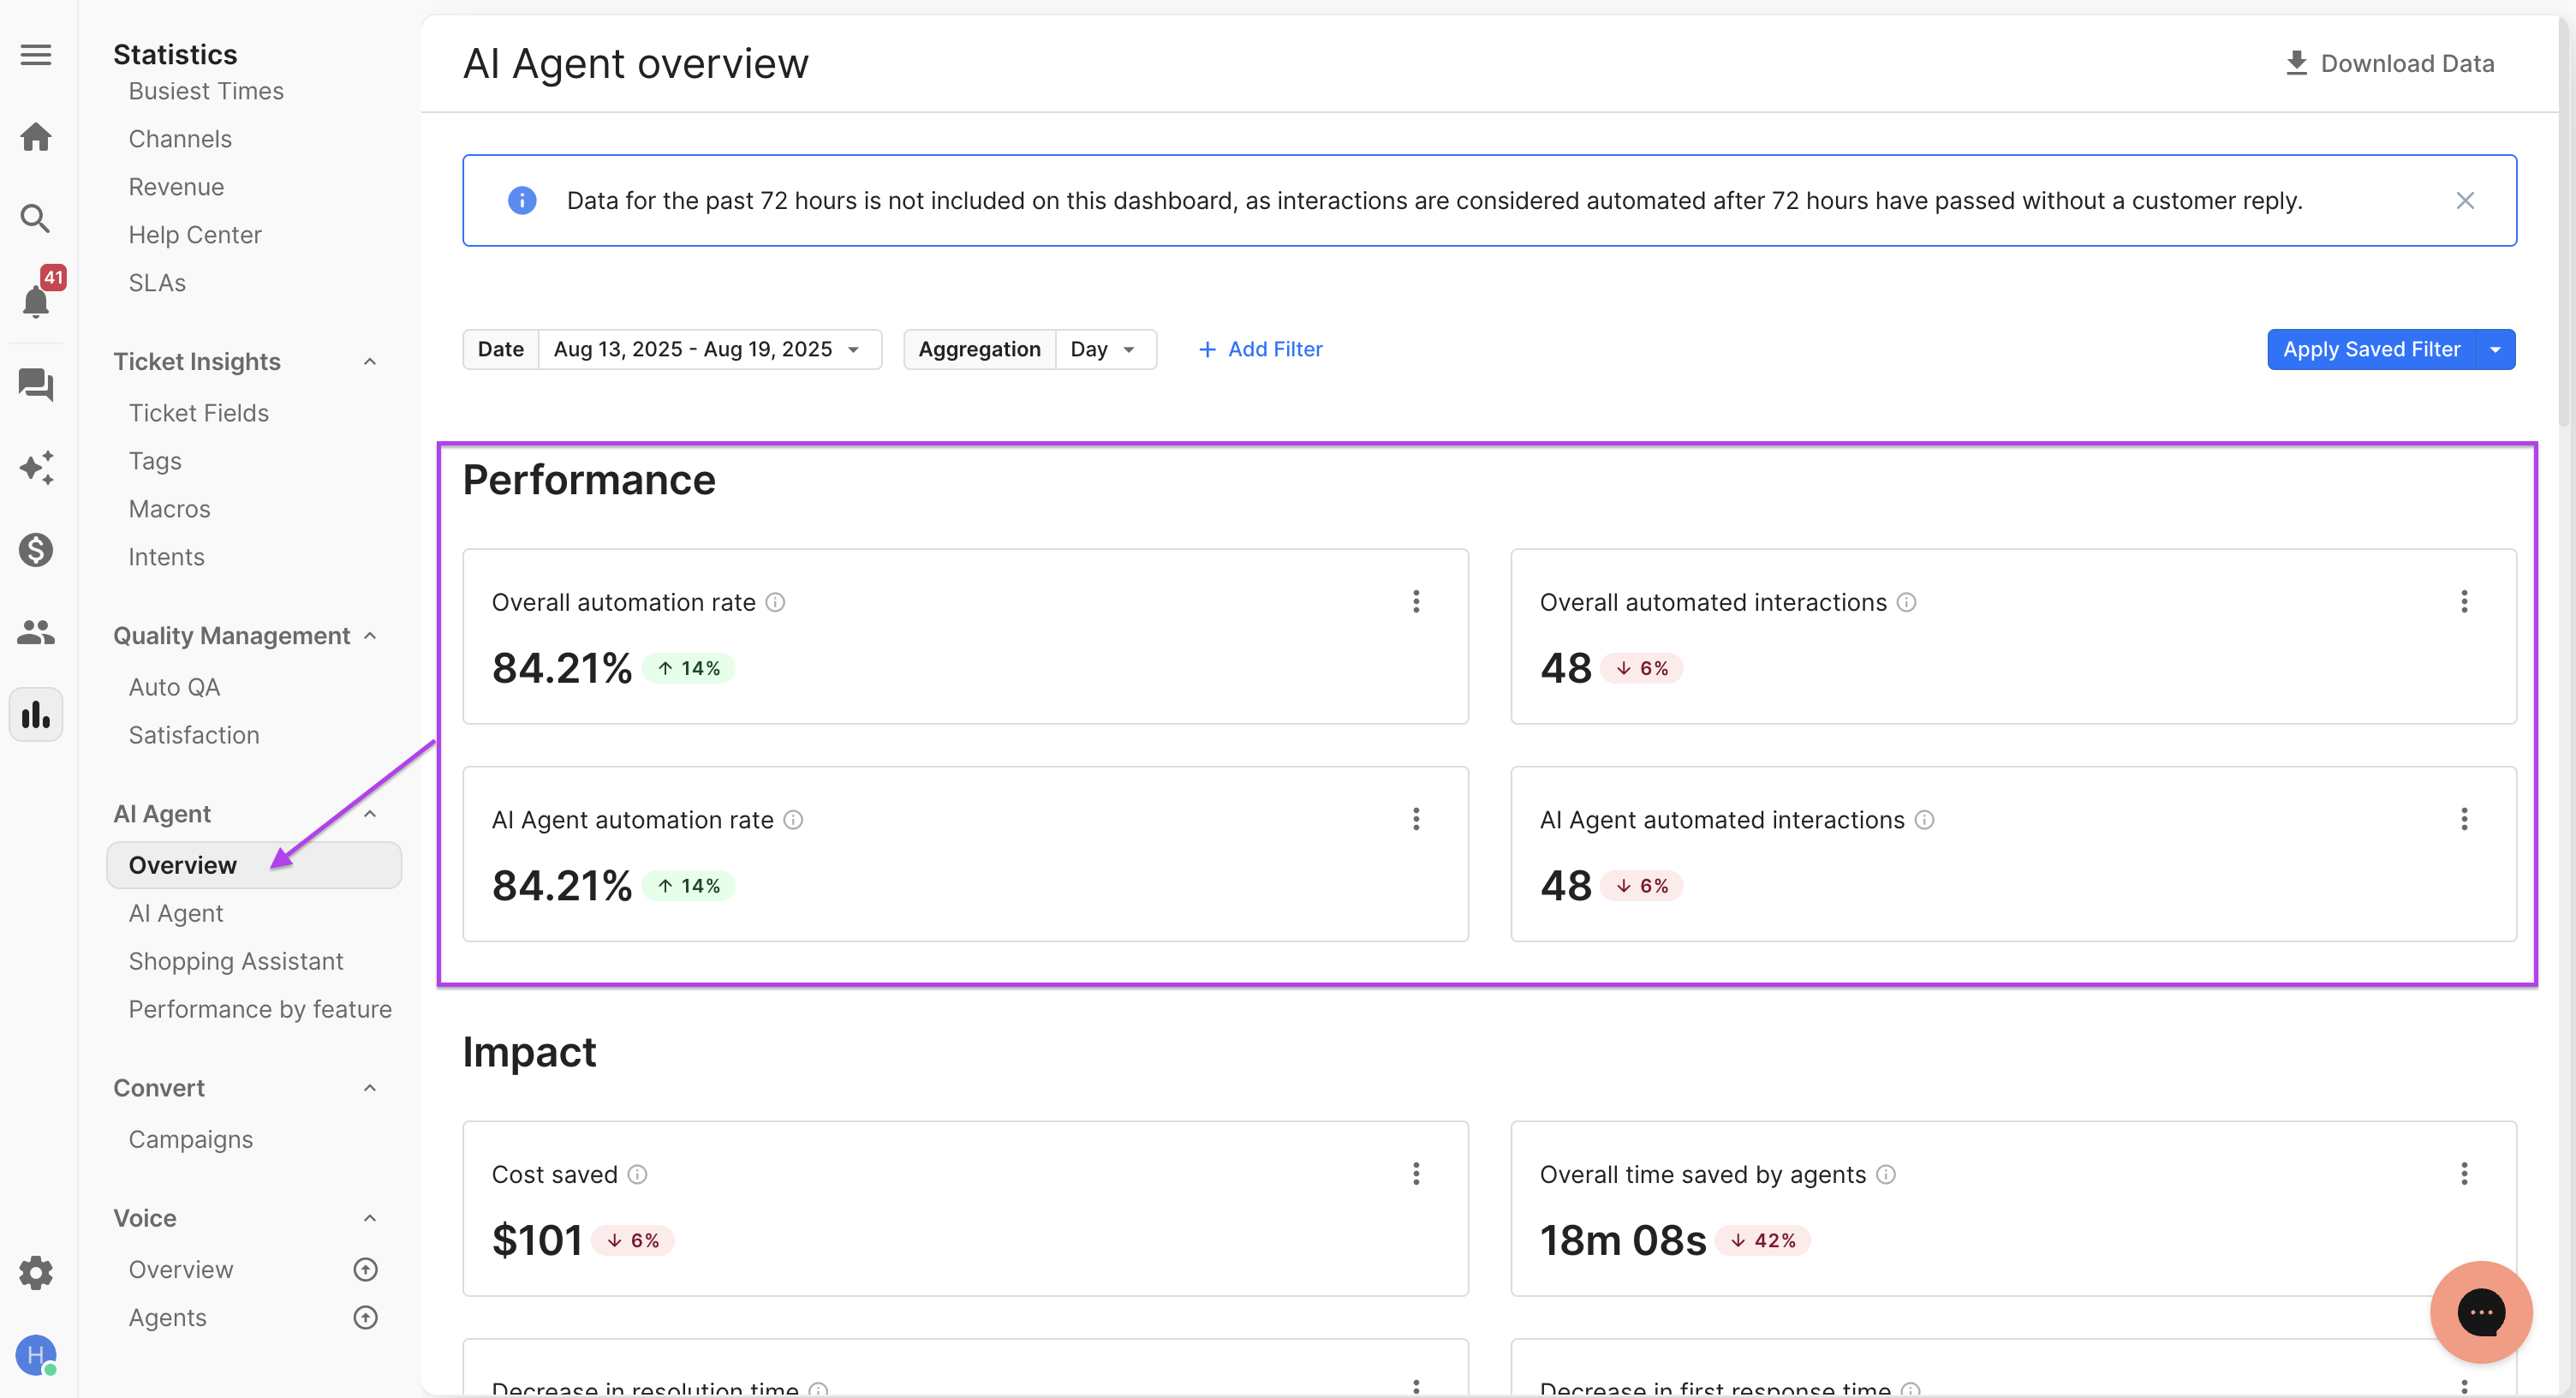Open Macros insights page
This screenshot has width=2576, height=1398.
169,509
